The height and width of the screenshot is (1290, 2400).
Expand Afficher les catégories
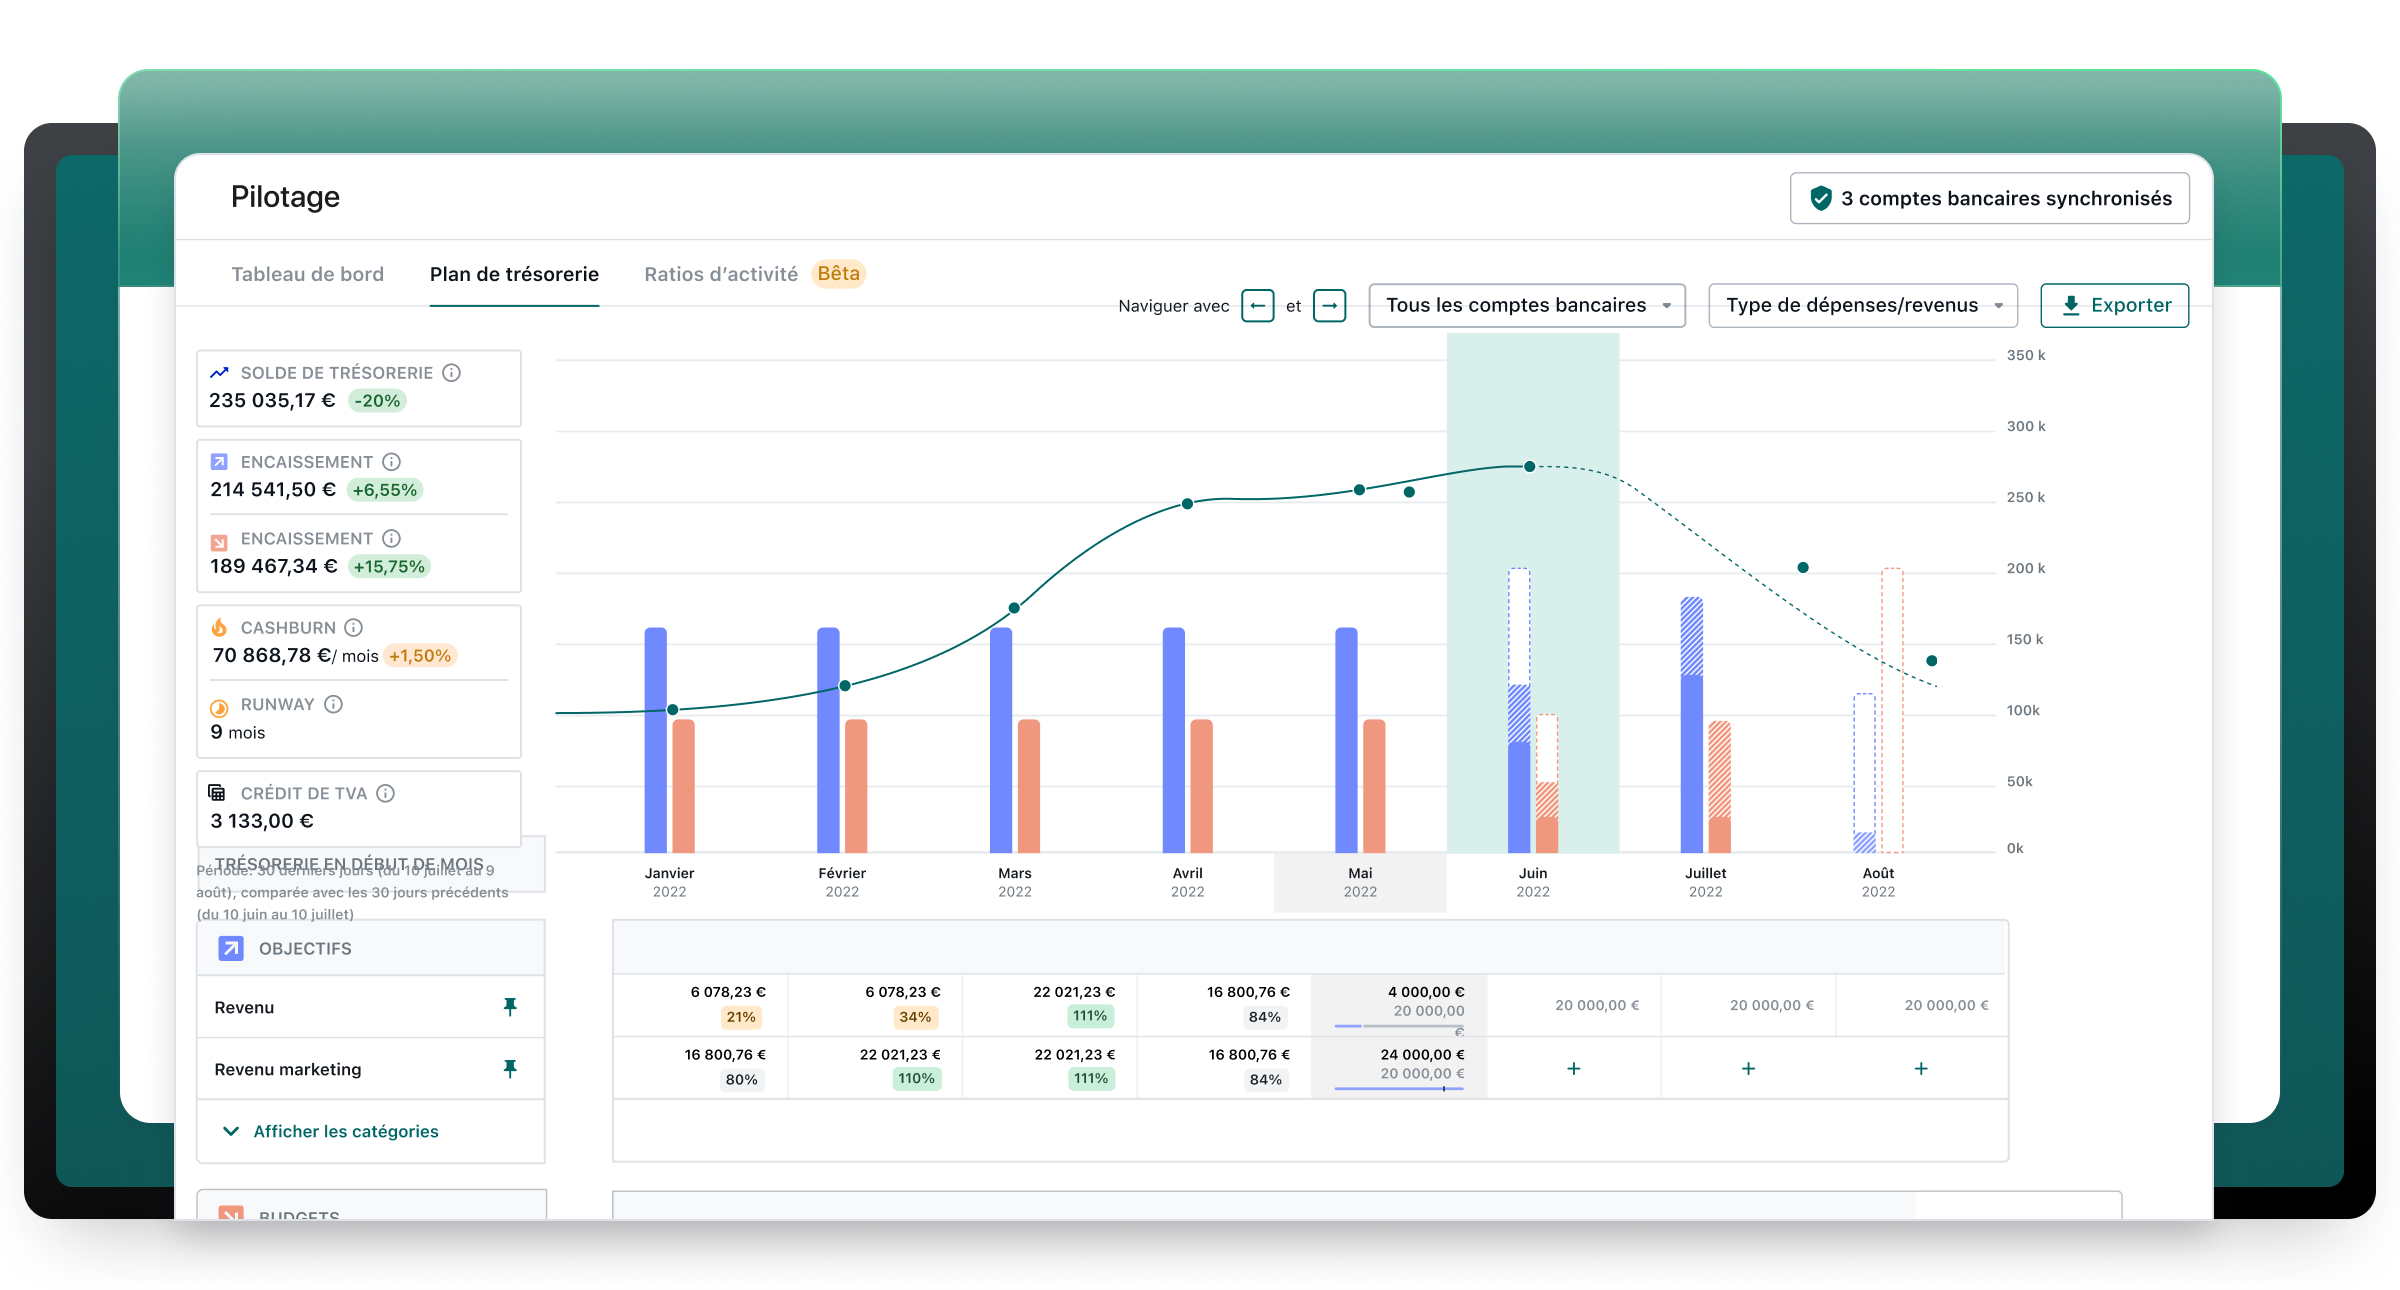pos(345,1131)
